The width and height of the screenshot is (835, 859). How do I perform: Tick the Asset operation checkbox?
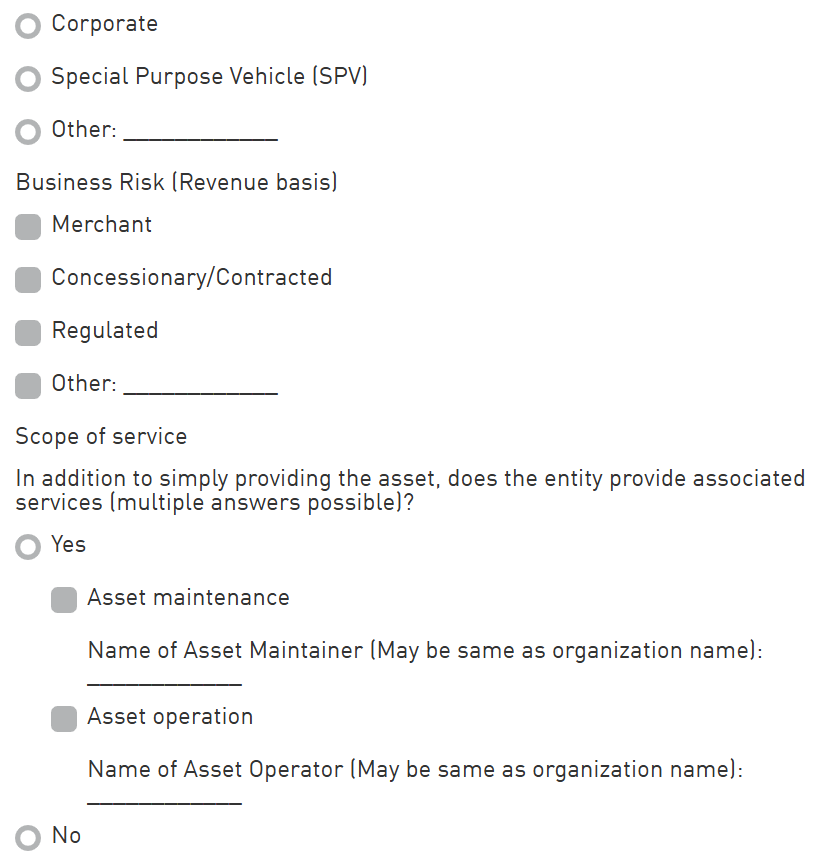[64, 719]
